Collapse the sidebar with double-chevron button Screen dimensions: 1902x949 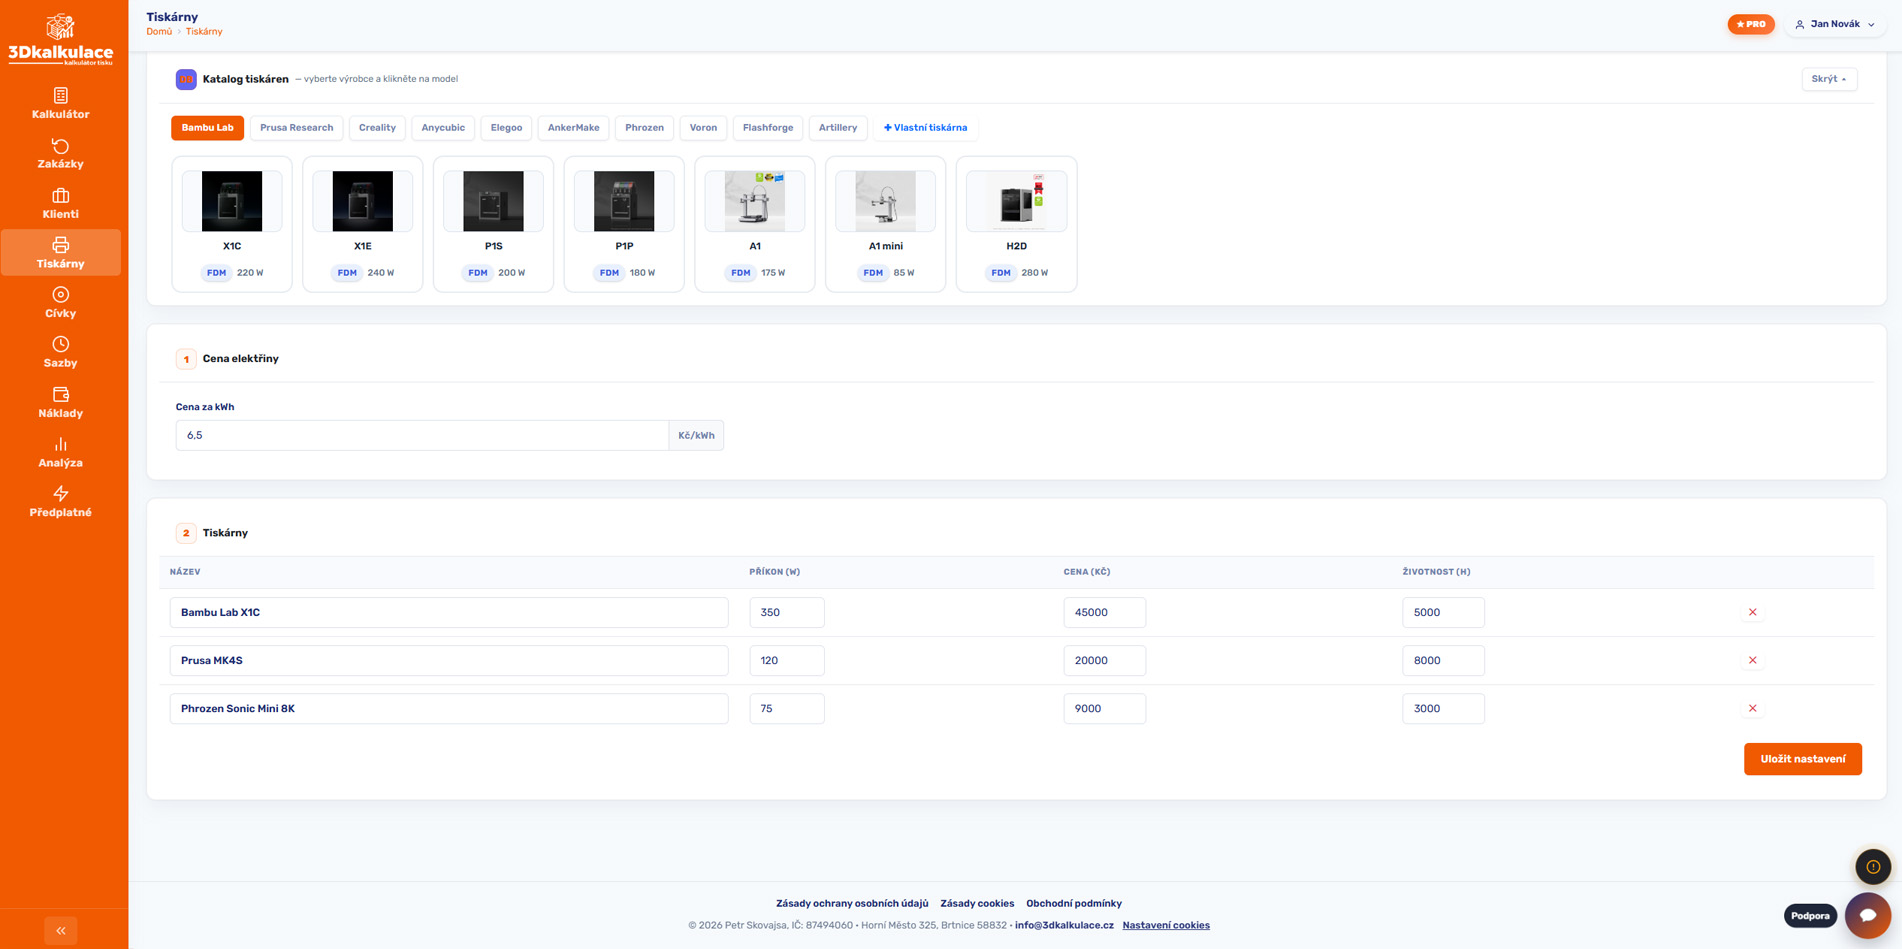click(x=61, y=931)
